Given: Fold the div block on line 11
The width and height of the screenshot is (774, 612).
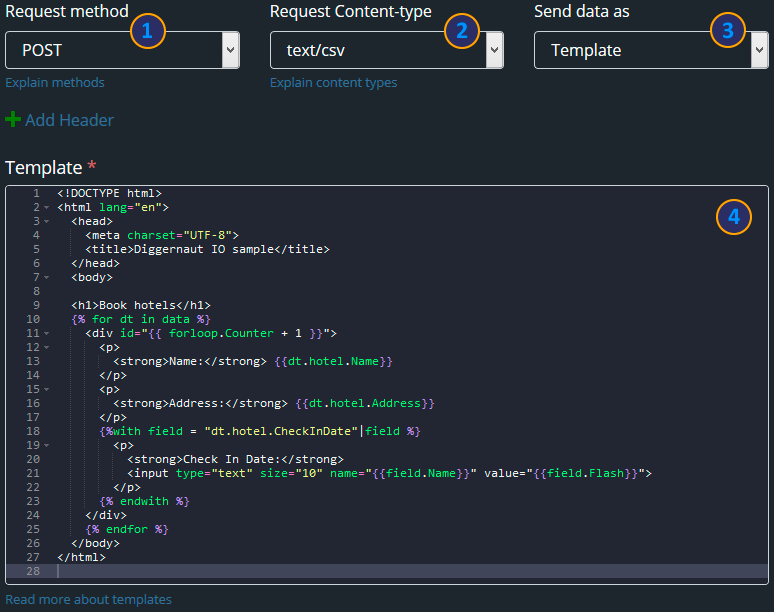Looking at the screenshot, I should coord(47,334).
